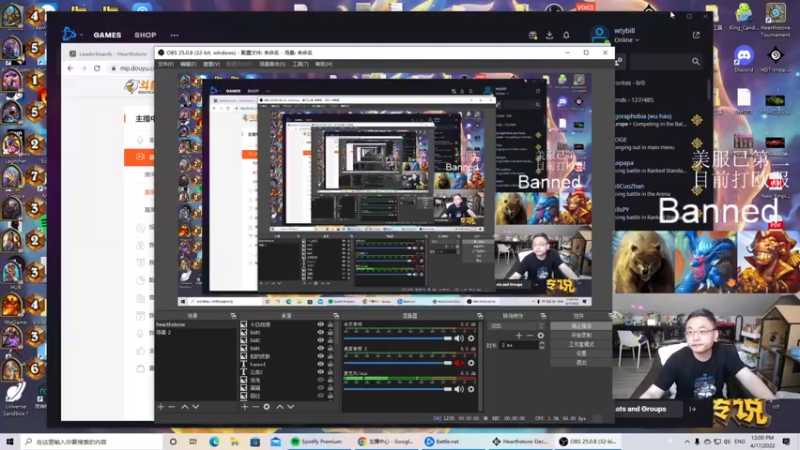The height and width of the screenshot is (450, 800).
Task: Toggle lock on banned text source
Action: coord(330,364)
